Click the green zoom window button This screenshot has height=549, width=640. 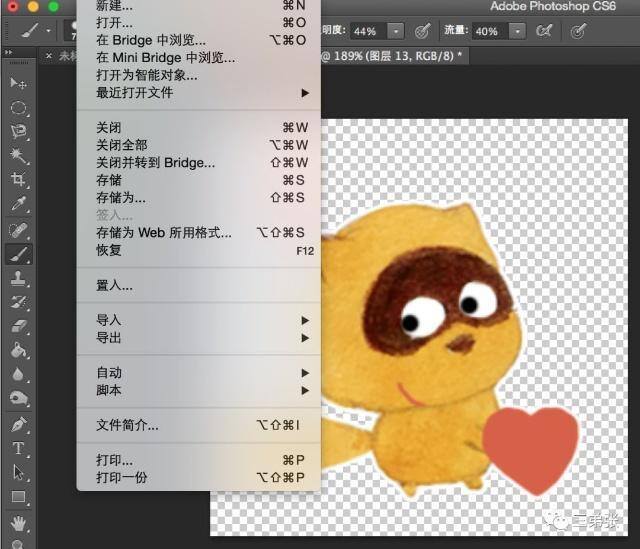[53, 7]
